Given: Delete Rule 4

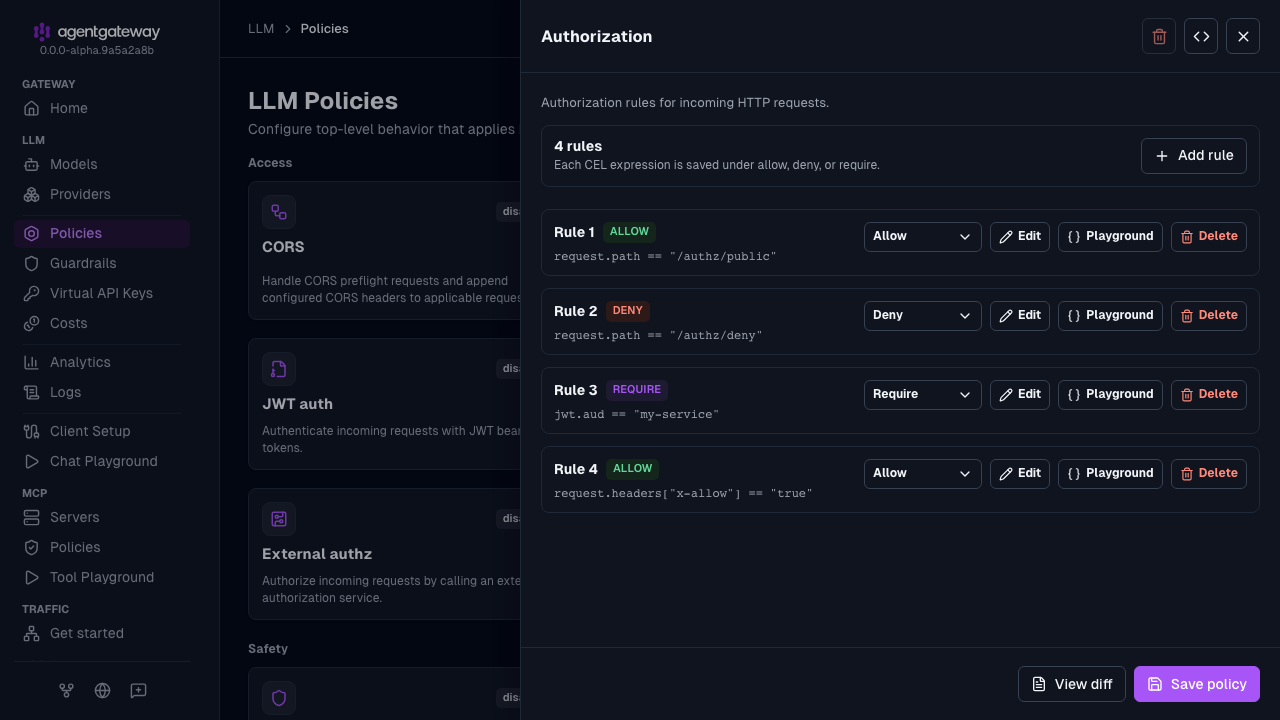Looking at the screenshot, I should pos(1209,474).
